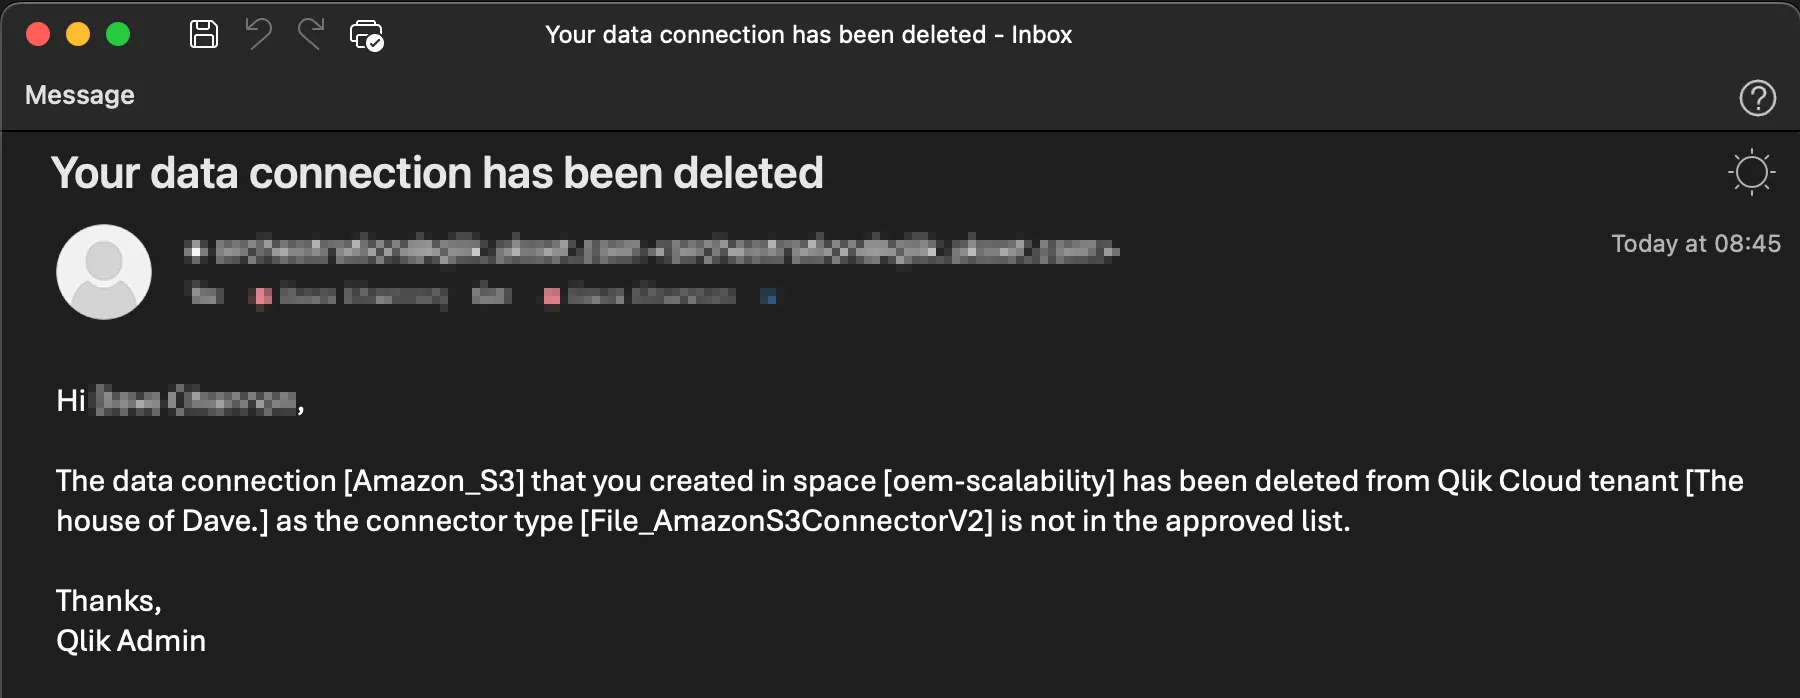
Task: Click the 'Qlik Admin' signature text
Action: coord(131,640)
